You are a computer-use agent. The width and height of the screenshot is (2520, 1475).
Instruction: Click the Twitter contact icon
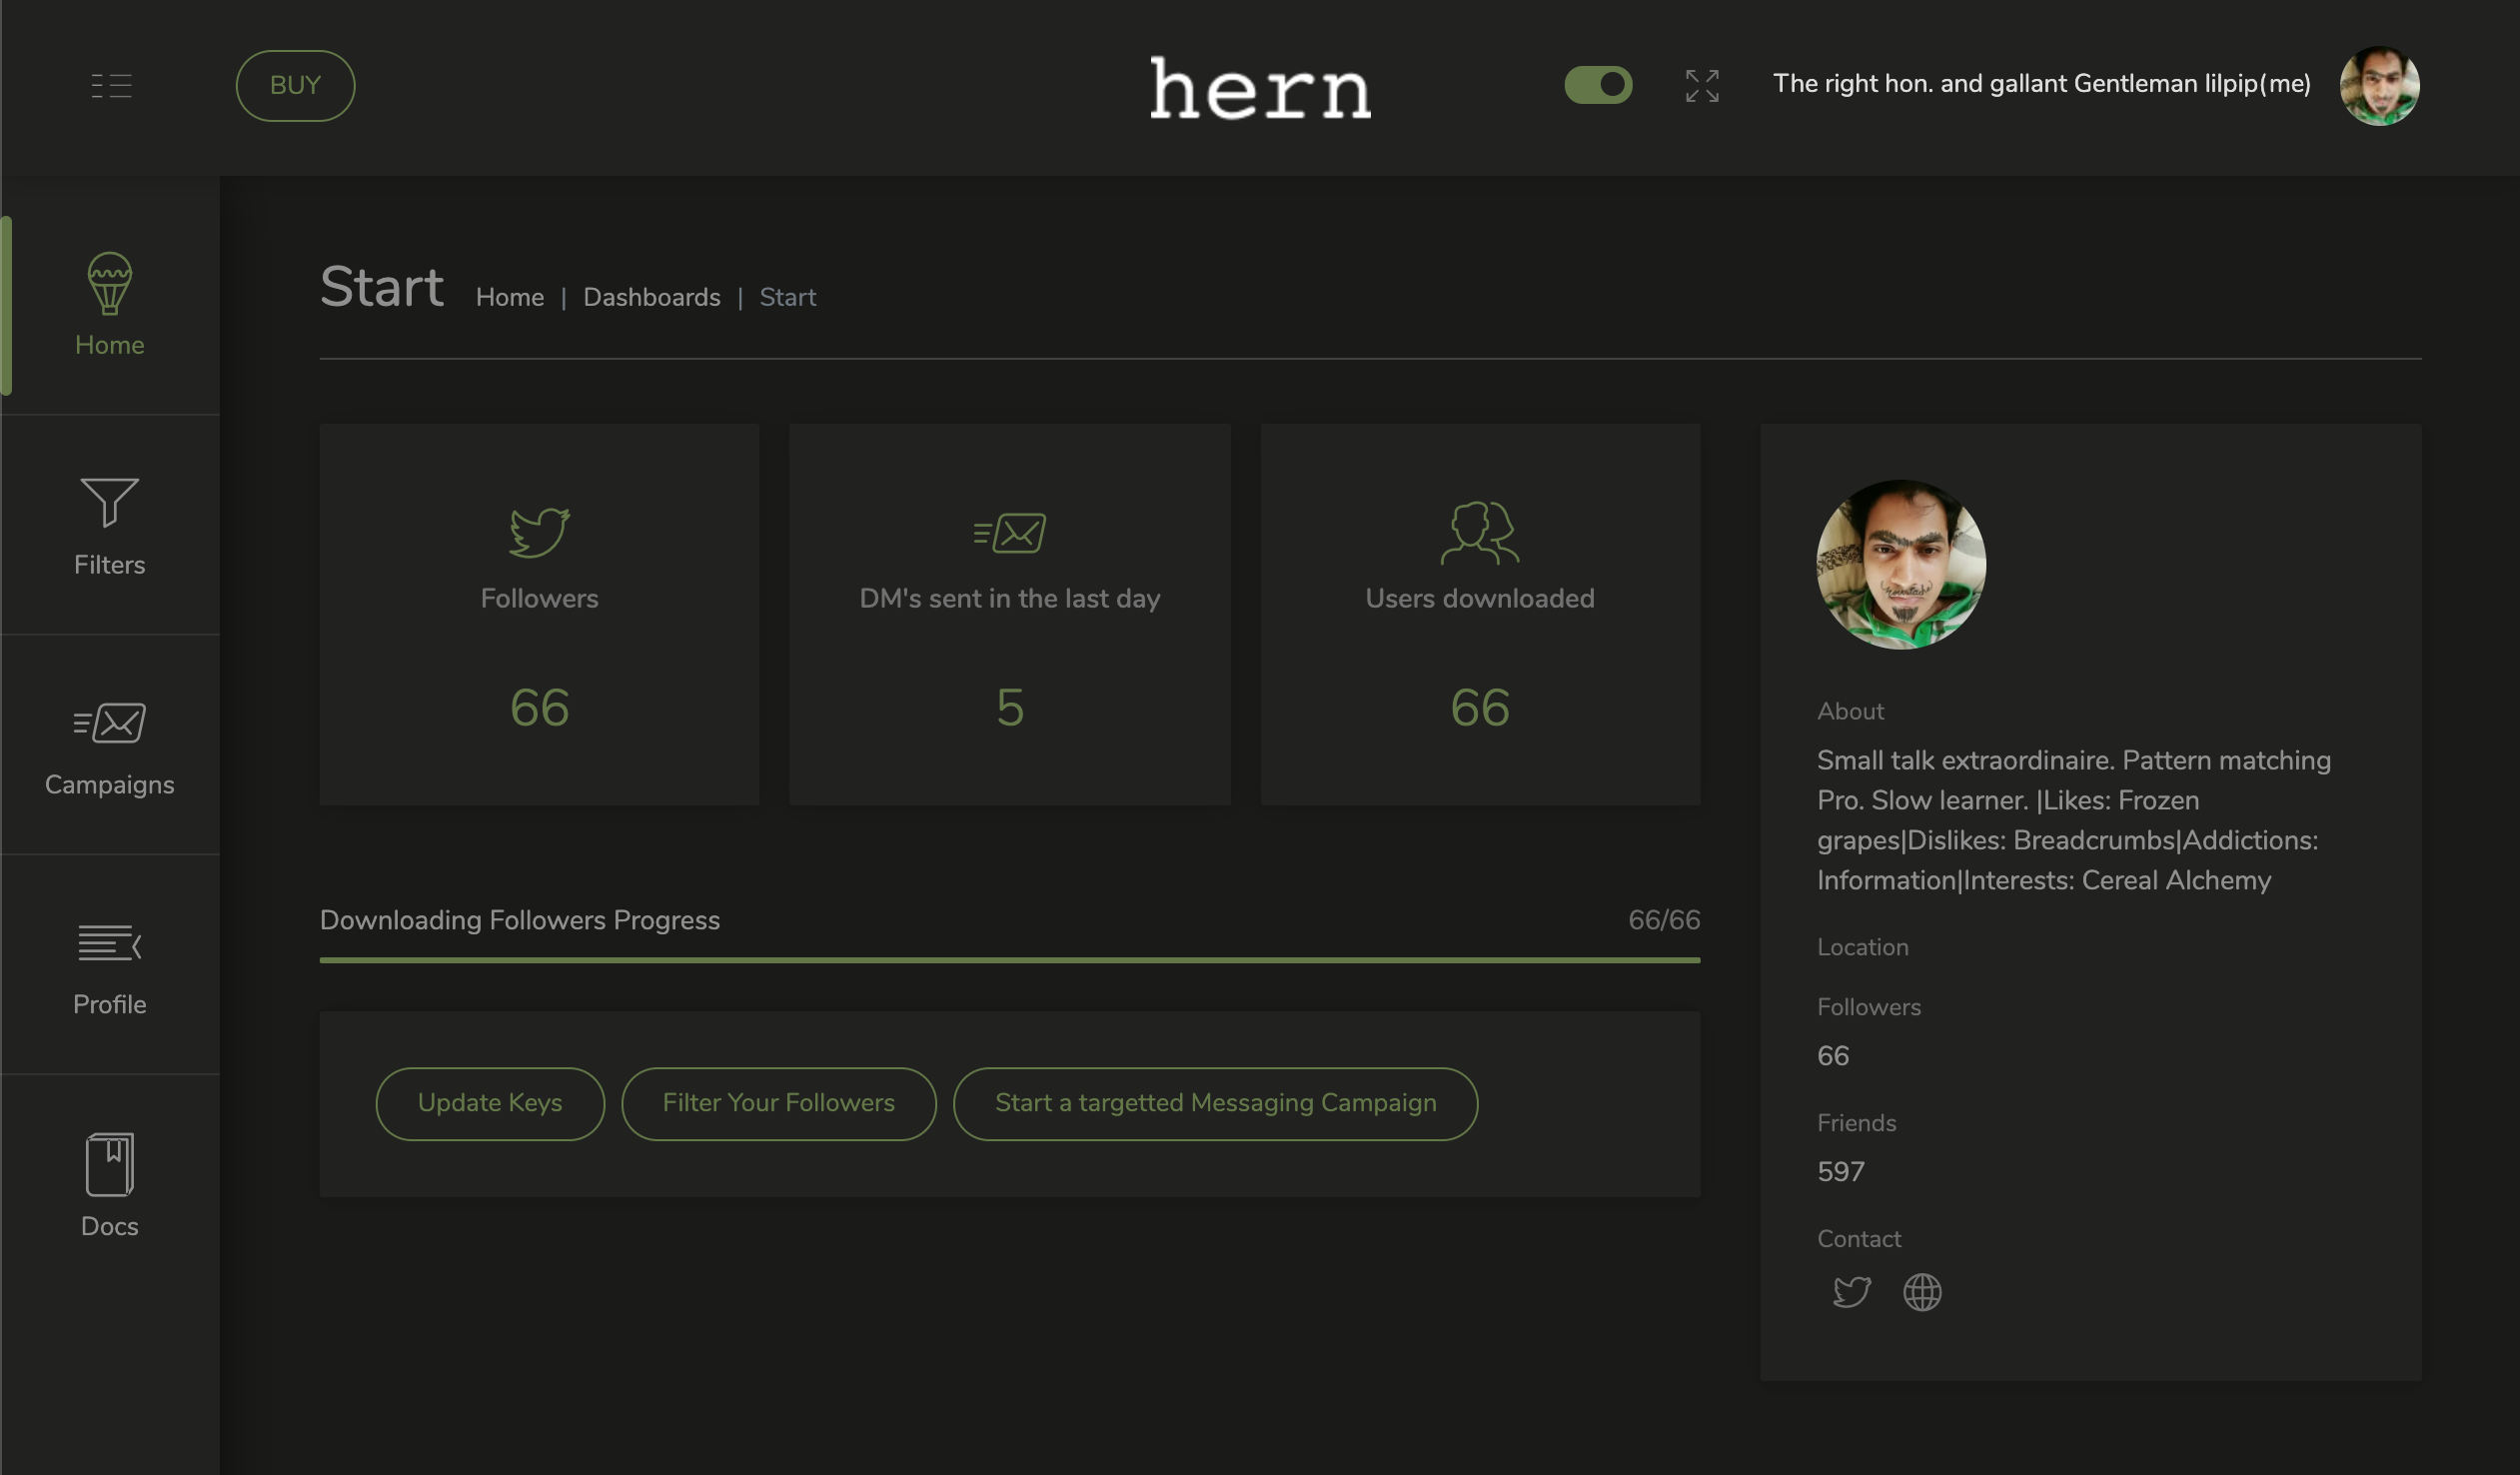(x=1851, y=1292)
